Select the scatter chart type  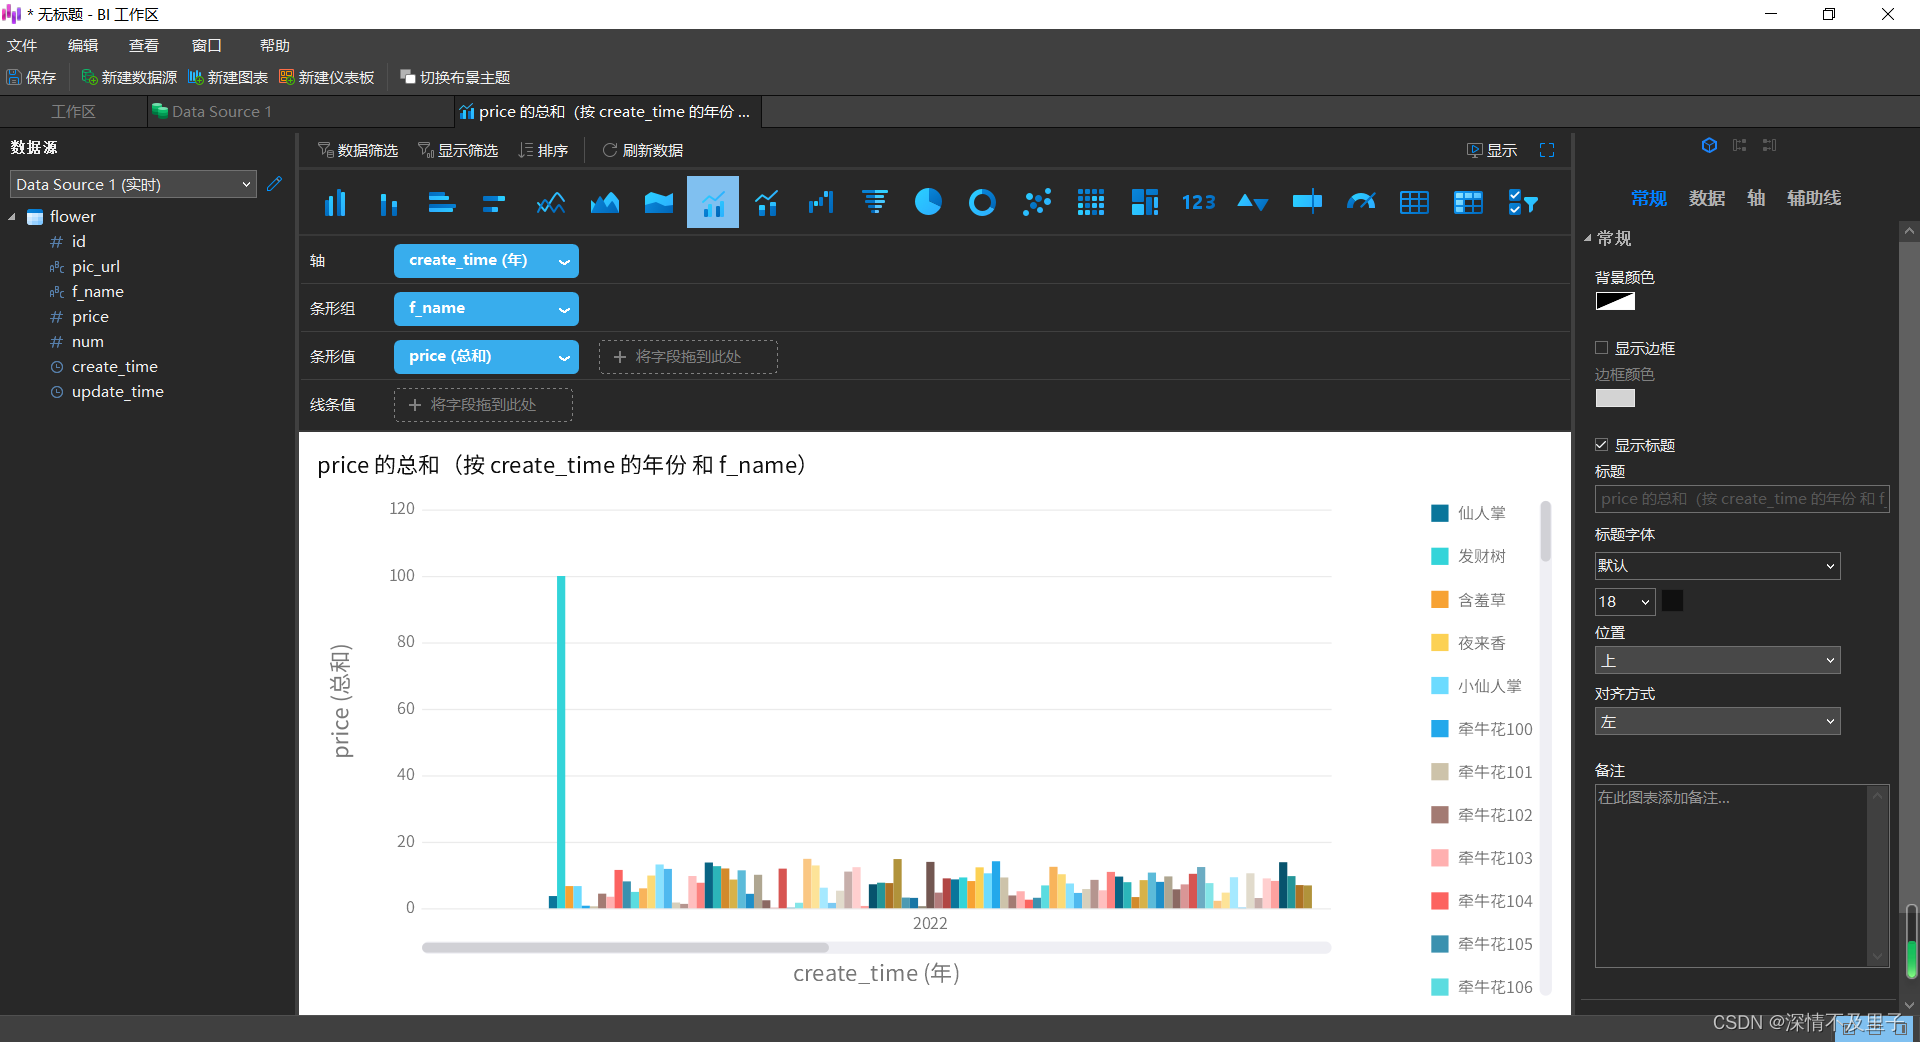pos(1037,203)
